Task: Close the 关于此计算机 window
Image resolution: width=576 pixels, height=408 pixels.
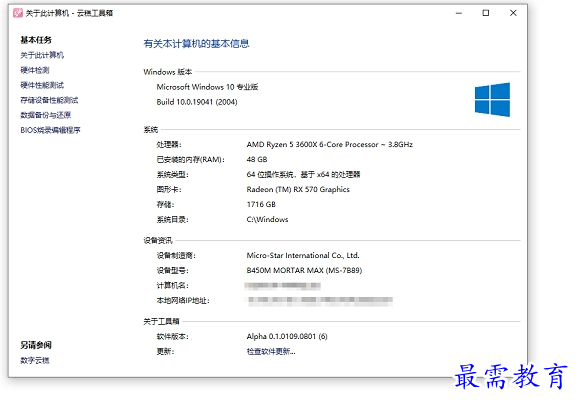Action: tap(513, 13)
